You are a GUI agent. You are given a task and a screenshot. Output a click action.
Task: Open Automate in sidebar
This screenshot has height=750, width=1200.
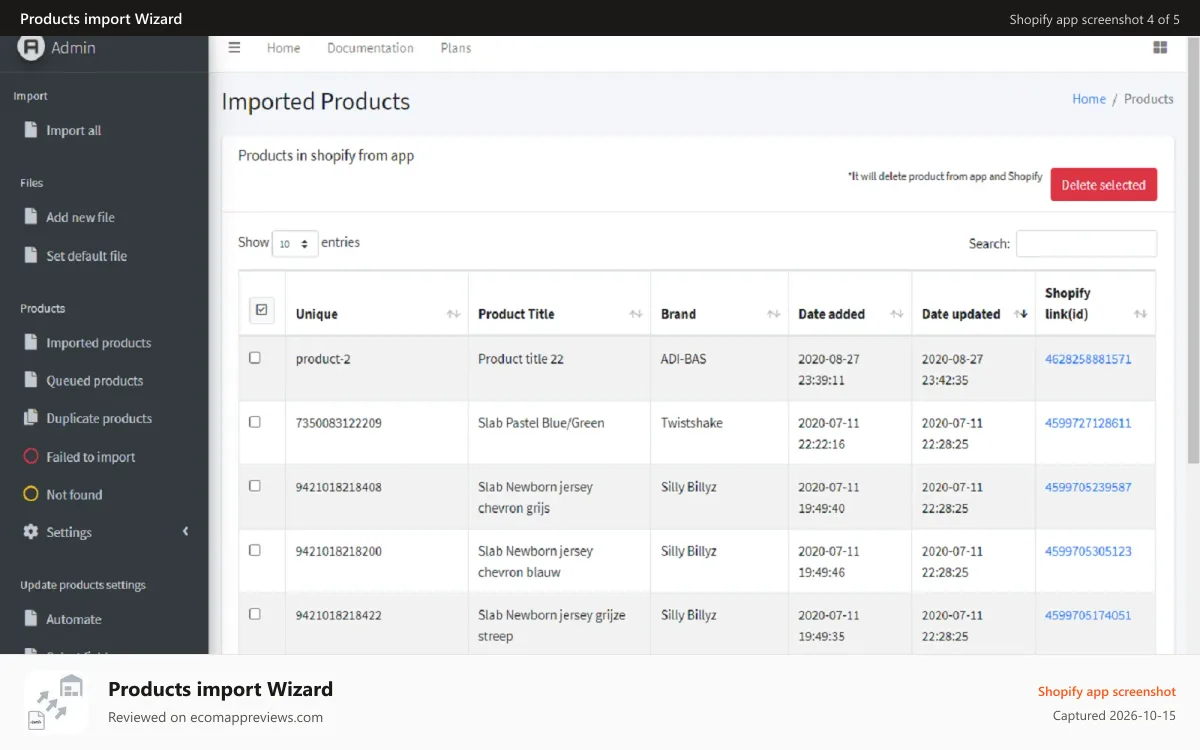point(73,619)
